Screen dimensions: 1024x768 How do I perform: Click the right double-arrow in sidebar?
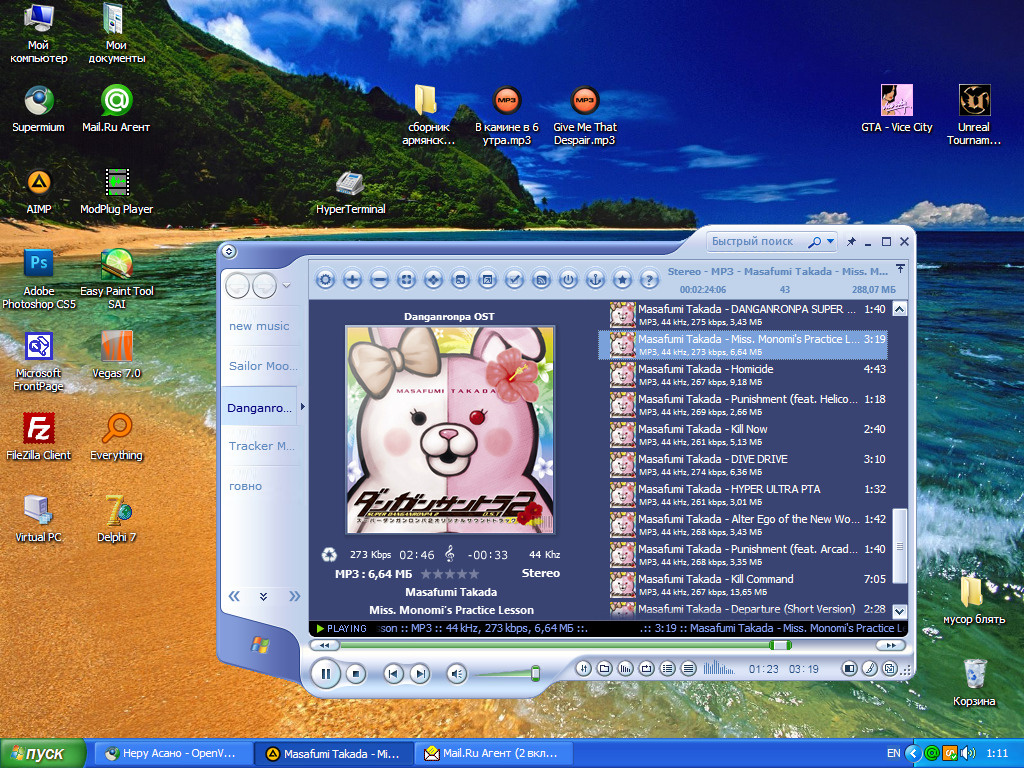[294, 596]
